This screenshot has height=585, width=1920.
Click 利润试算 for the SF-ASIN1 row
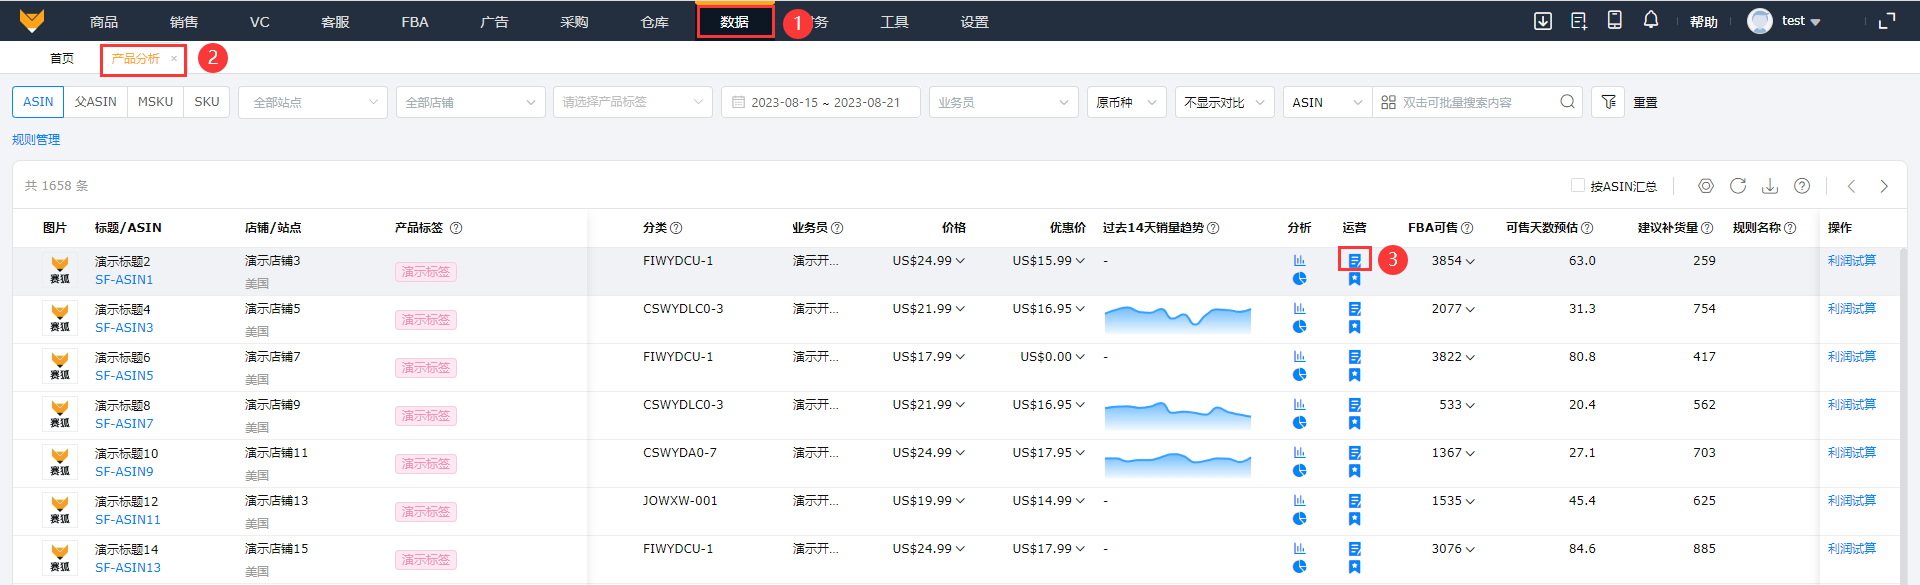click(1851, 261)
